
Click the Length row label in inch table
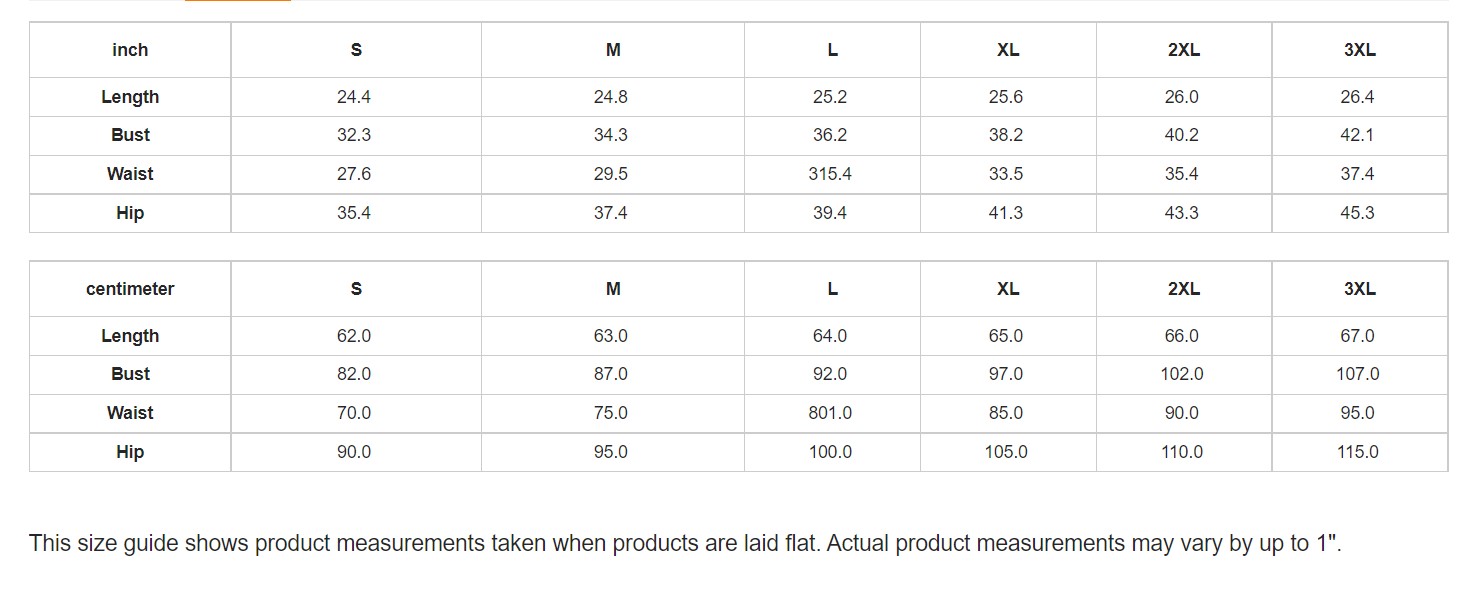coord(130,97)
